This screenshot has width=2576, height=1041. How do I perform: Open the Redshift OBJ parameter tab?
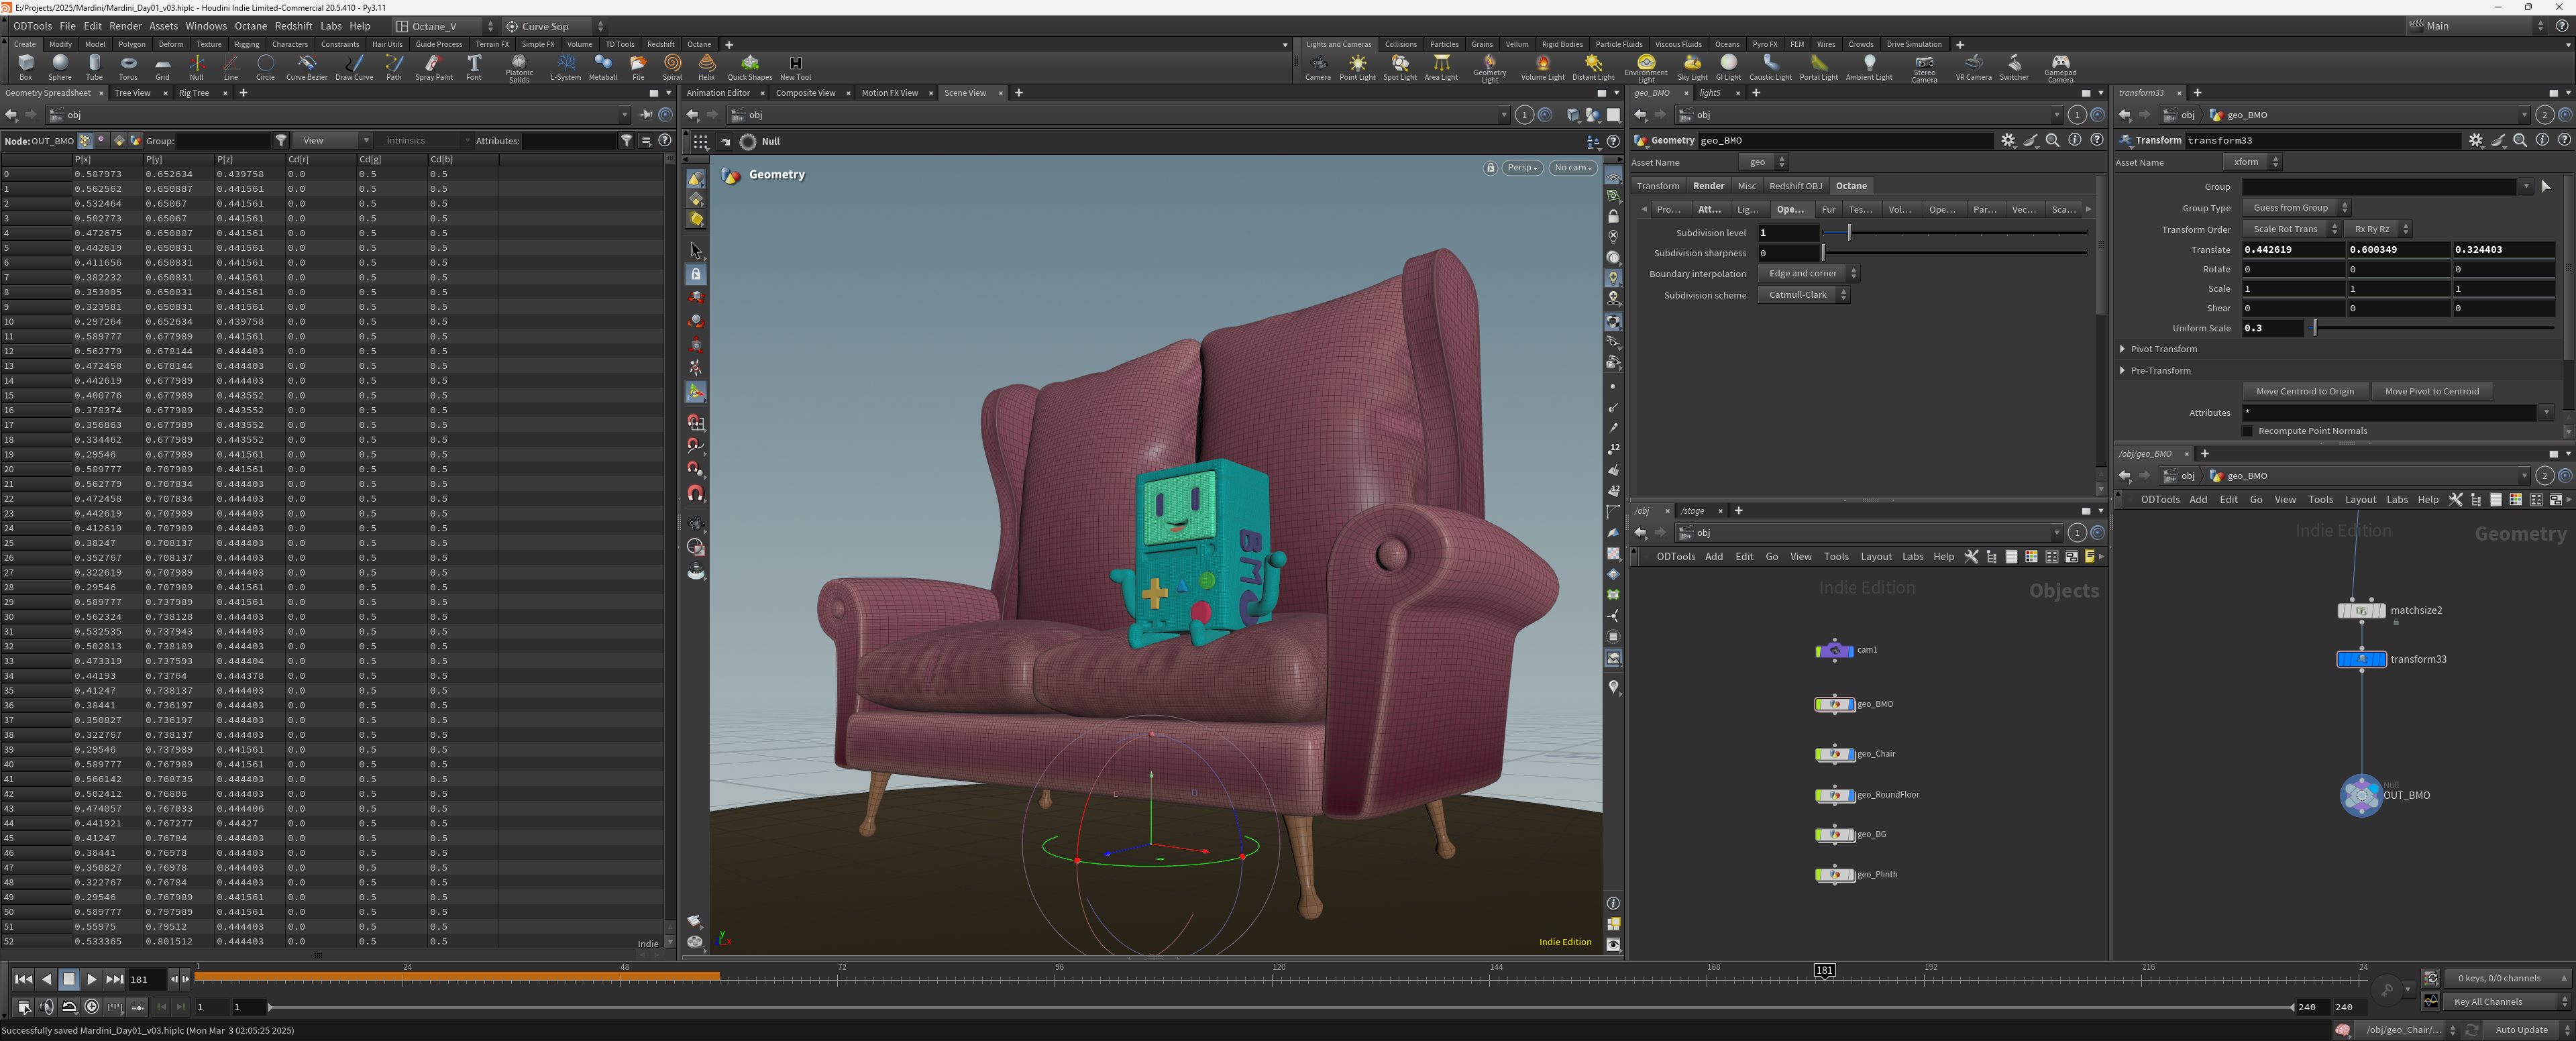1795,186
